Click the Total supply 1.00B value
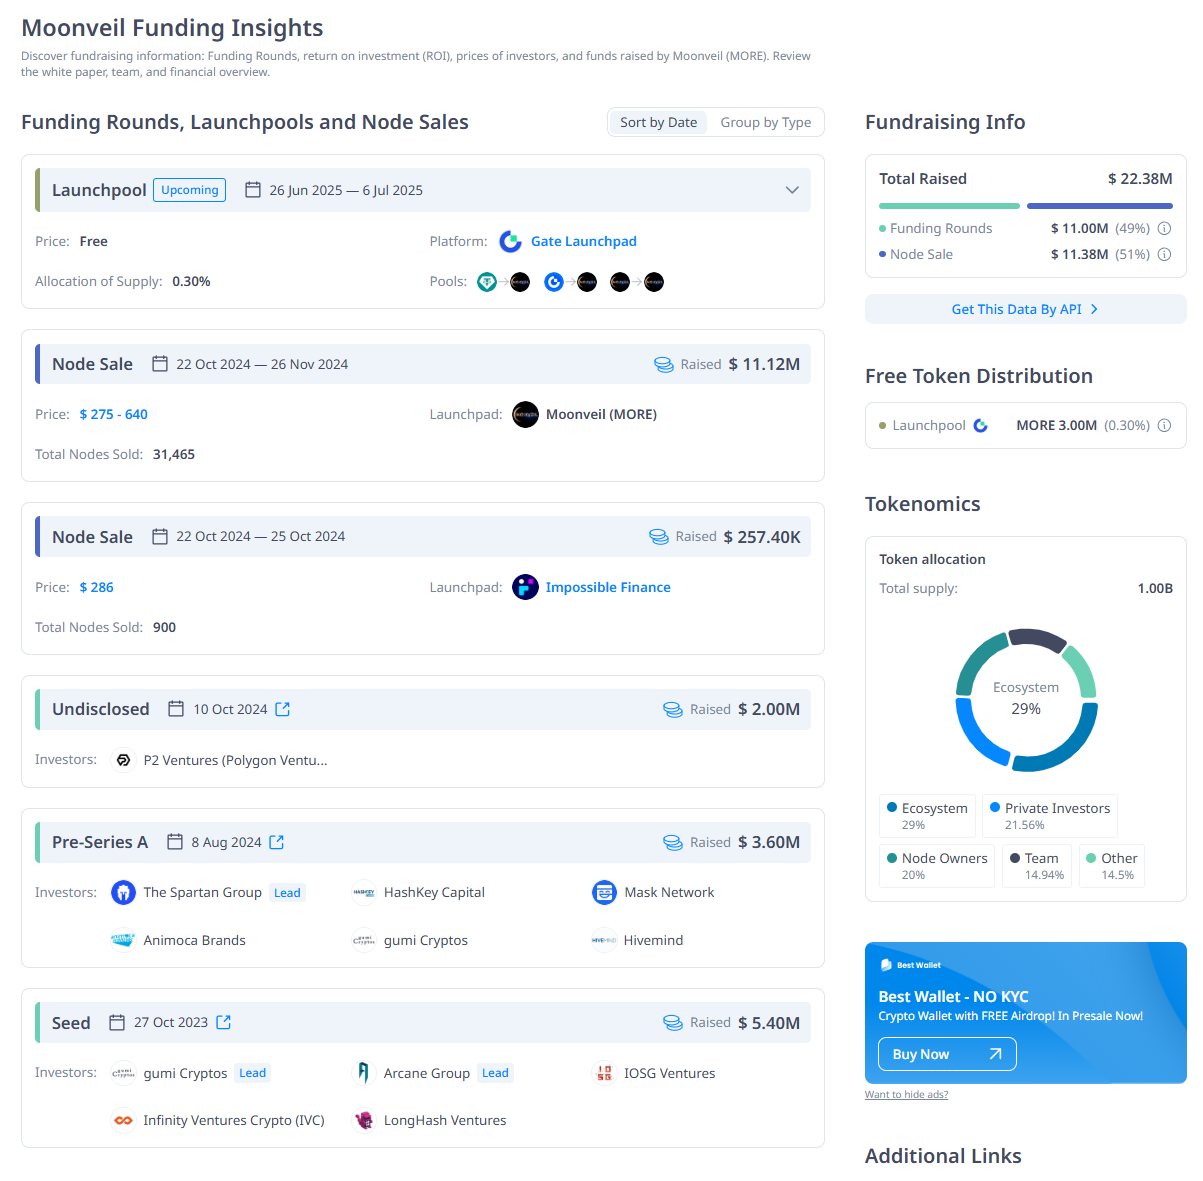The width and height of the screenshot is (1203, 1181). [x=1155, y=588]
